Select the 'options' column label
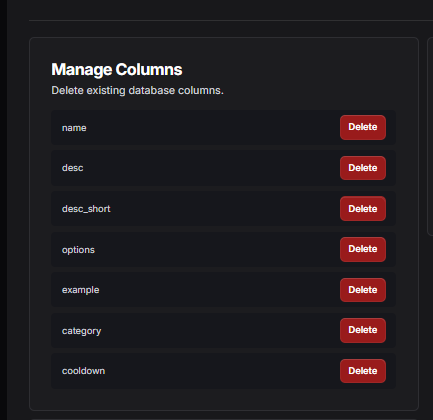This screenshot has width=433, height=420. click(78, 250)
